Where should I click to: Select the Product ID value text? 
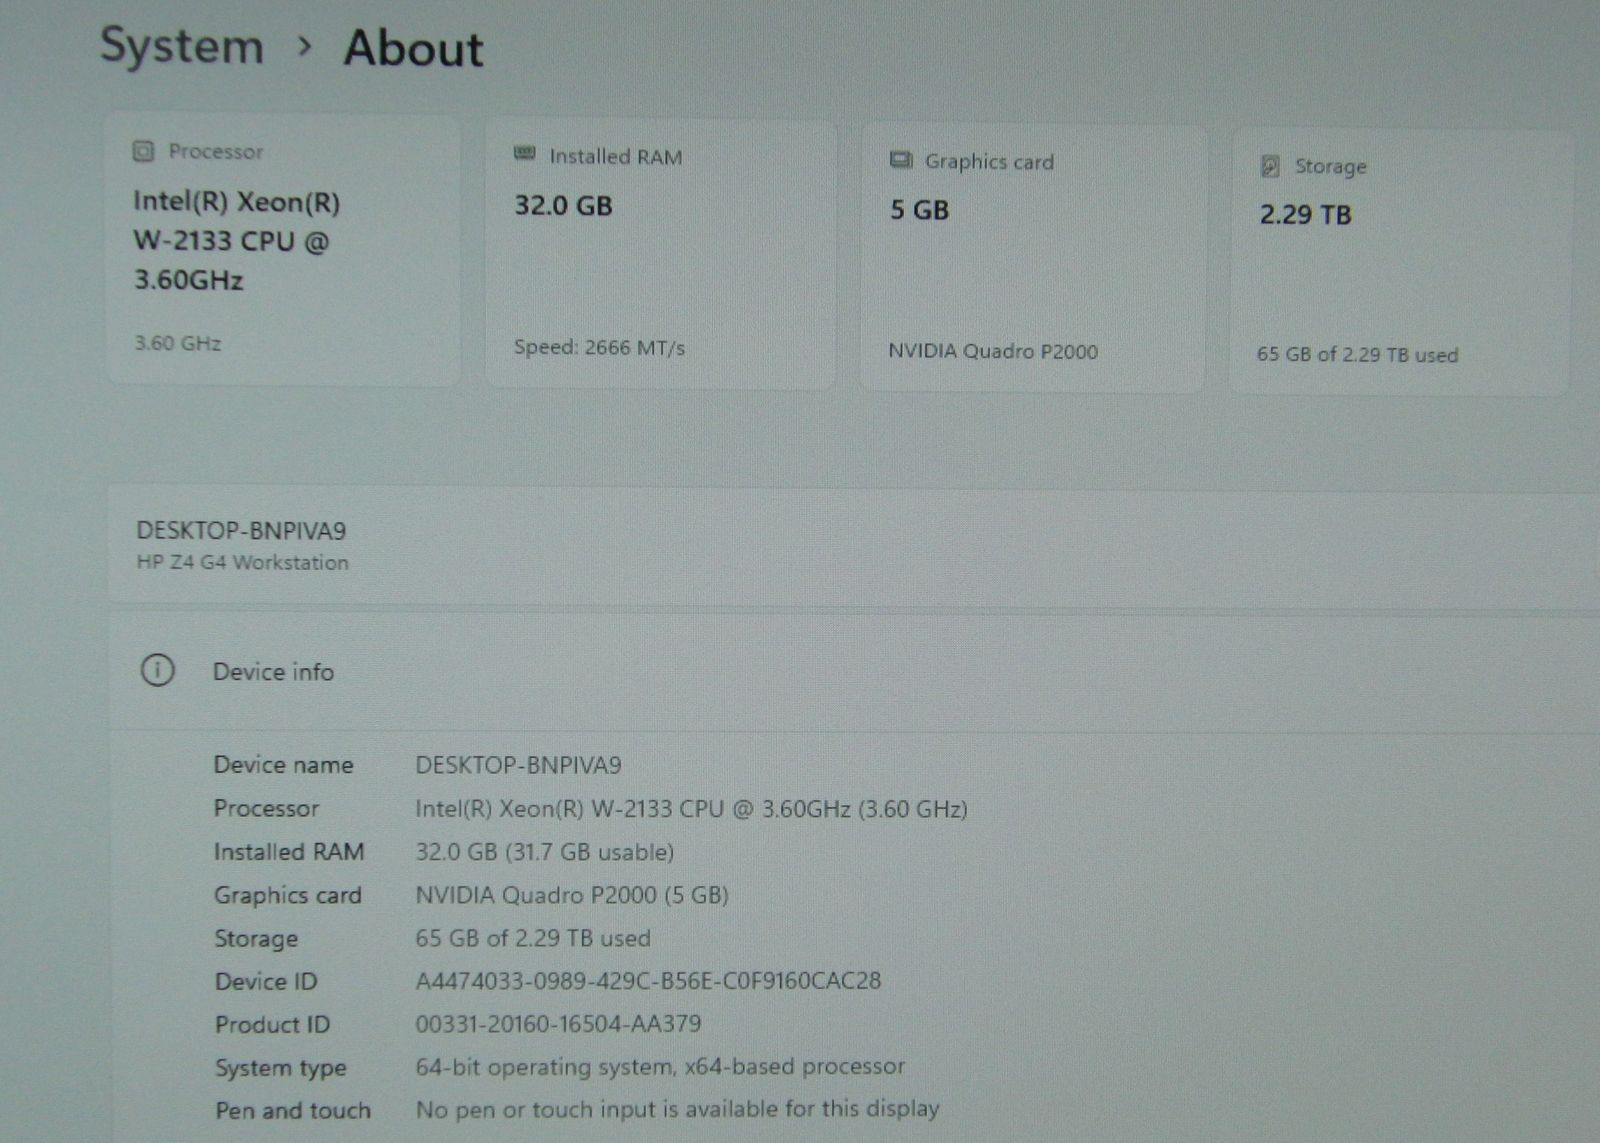[558, 1024]
